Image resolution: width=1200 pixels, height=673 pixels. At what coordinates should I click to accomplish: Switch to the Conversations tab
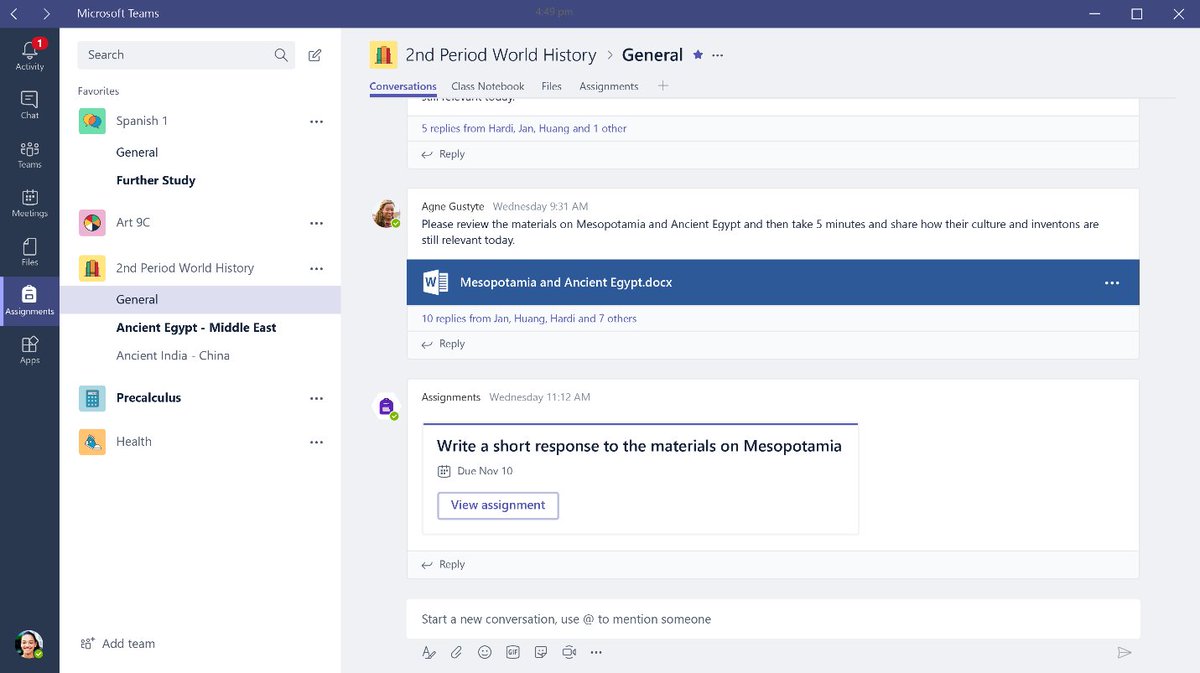point(403,87)
